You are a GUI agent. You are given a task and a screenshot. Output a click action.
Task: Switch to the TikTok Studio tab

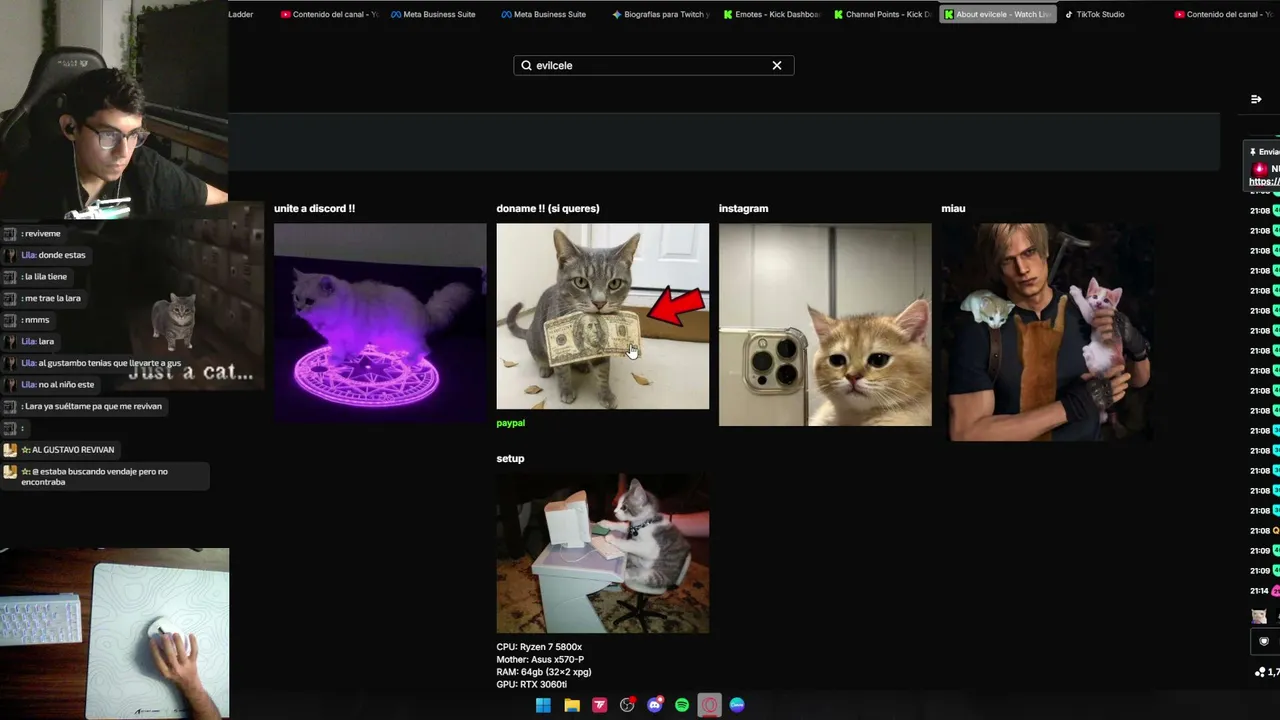(1094, 14)
